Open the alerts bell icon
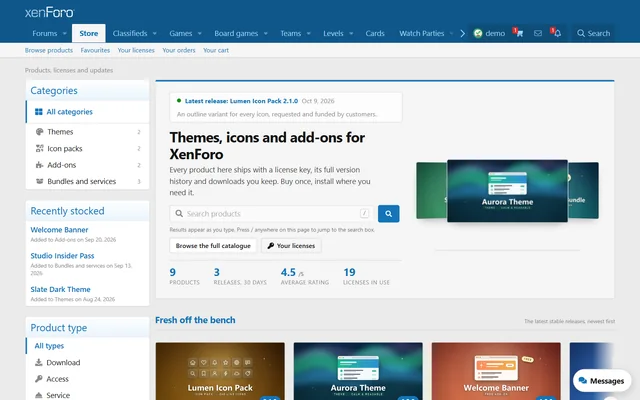 (x=556, y=33)
